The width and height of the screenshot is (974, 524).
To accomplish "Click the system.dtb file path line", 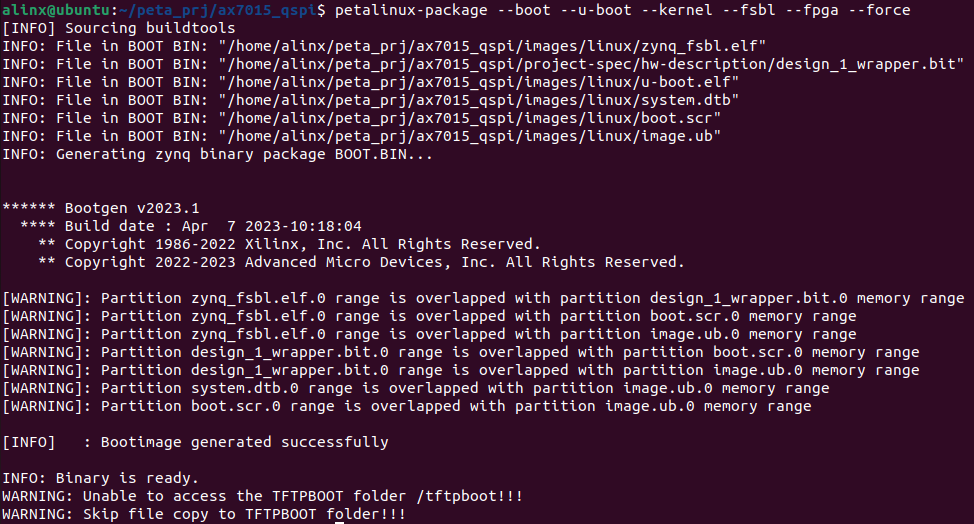I will [x=370, y=100].
